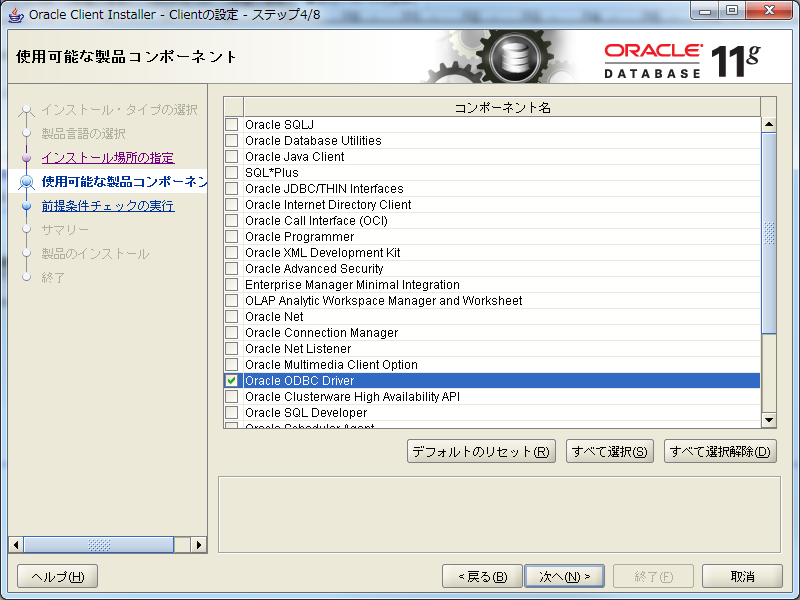Check Oracle JDBC/THIN Interfaces
The width and height of the screenshot is (800, 600).
[x=231, y=188]
